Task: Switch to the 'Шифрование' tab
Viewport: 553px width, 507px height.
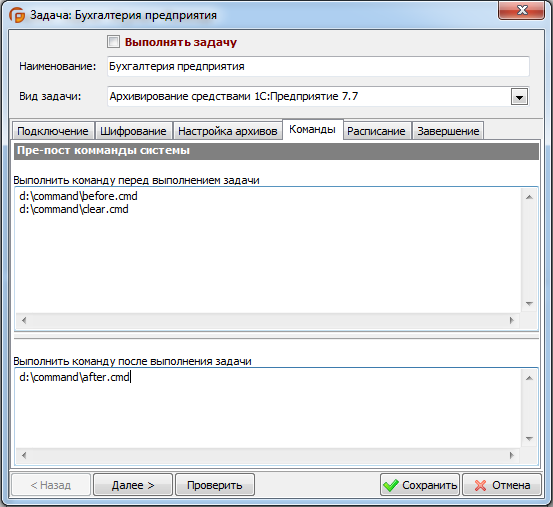Action: click(x=133, y=131)
